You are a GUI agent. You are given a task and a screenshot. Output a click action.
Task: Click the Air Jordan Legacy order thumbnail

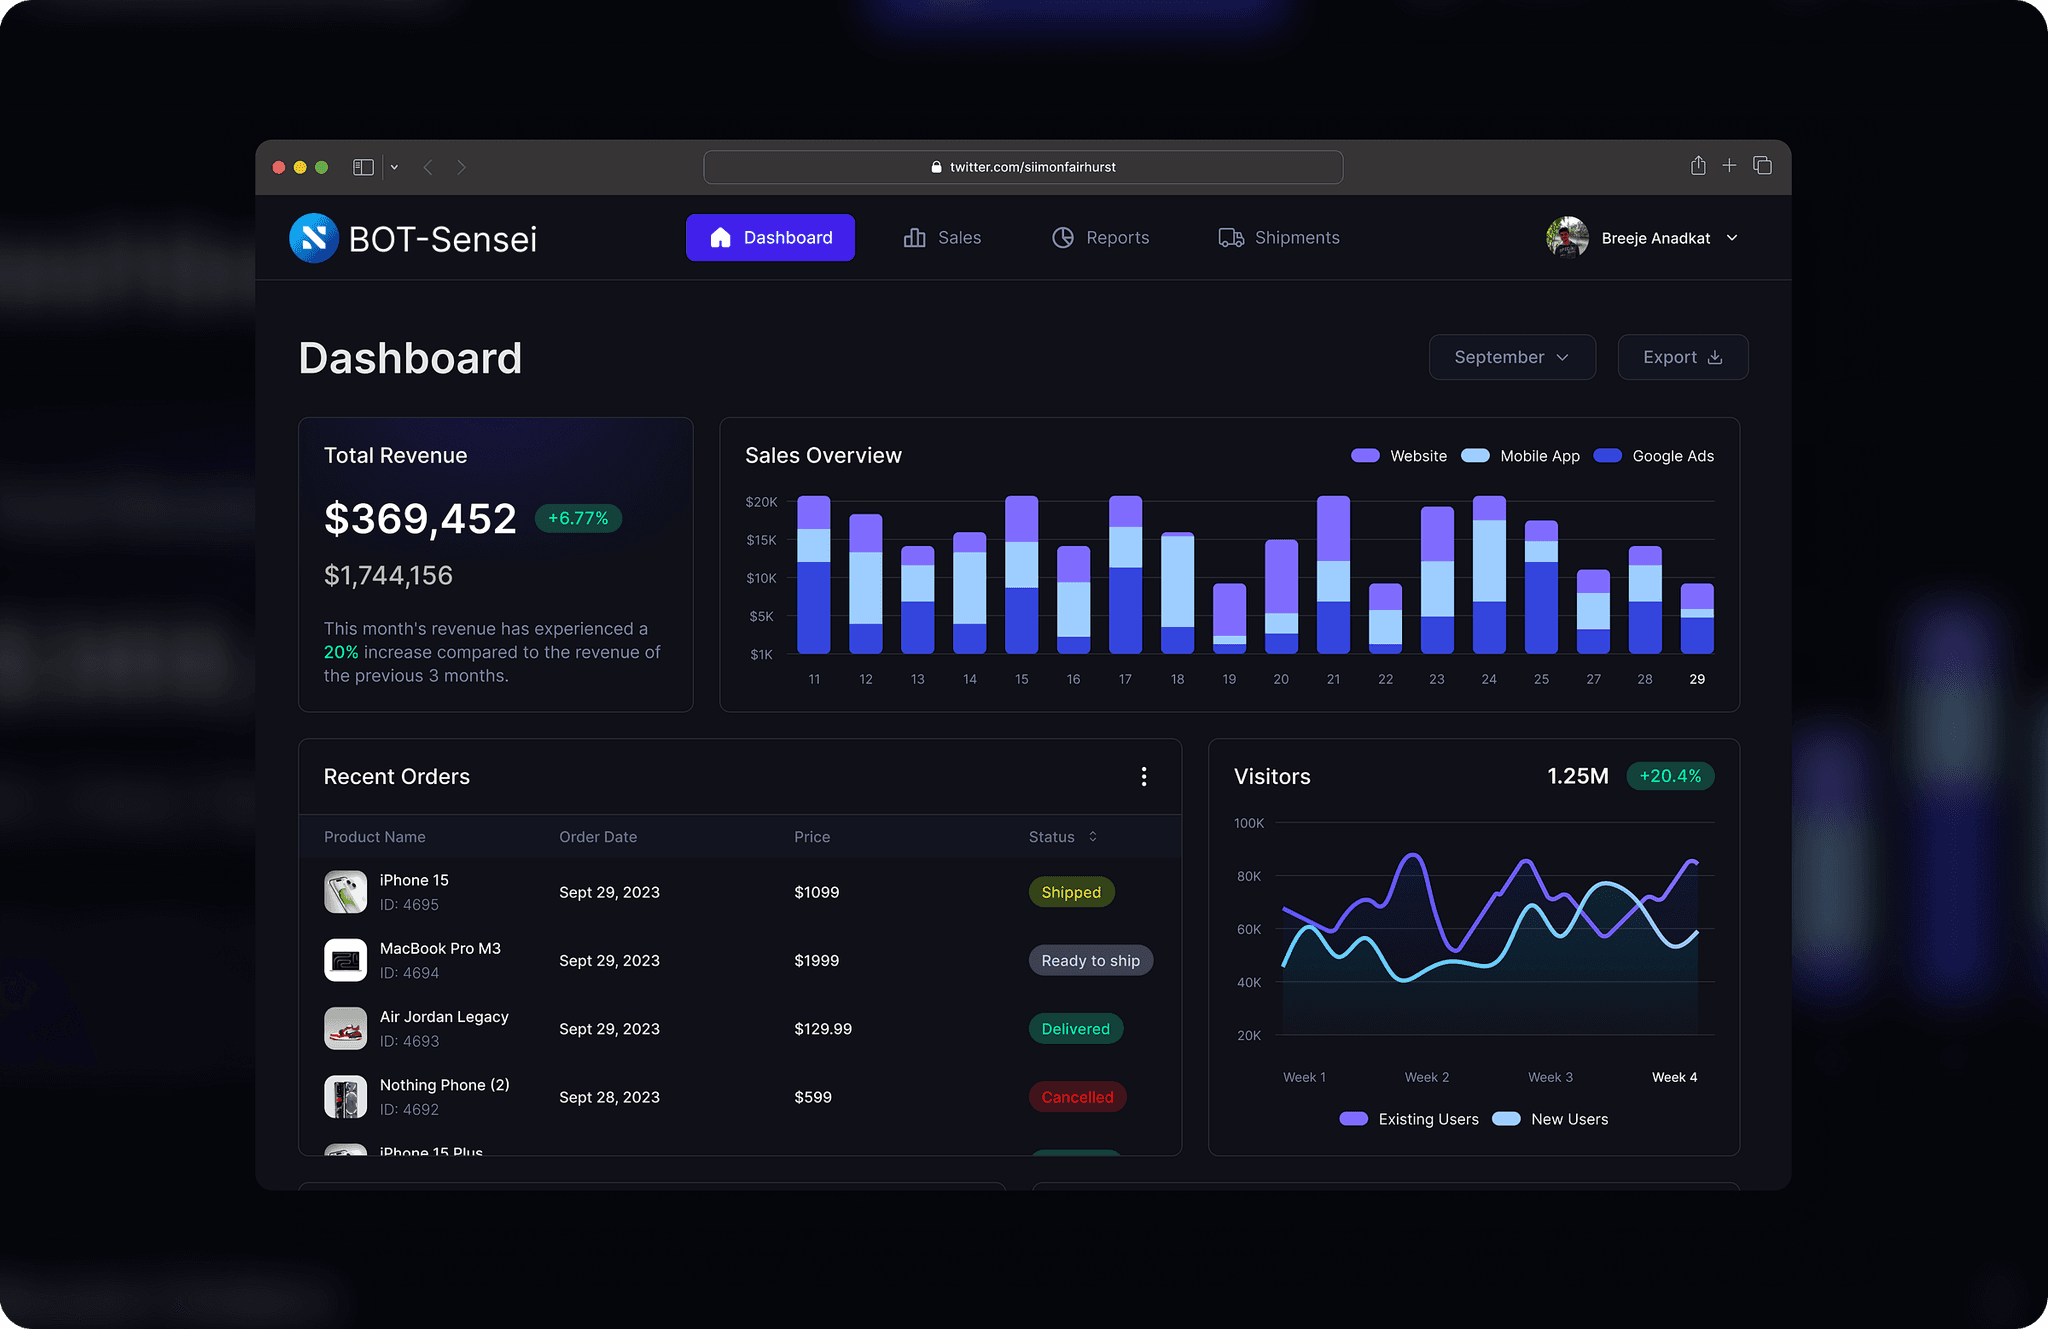coord(343,1027)
